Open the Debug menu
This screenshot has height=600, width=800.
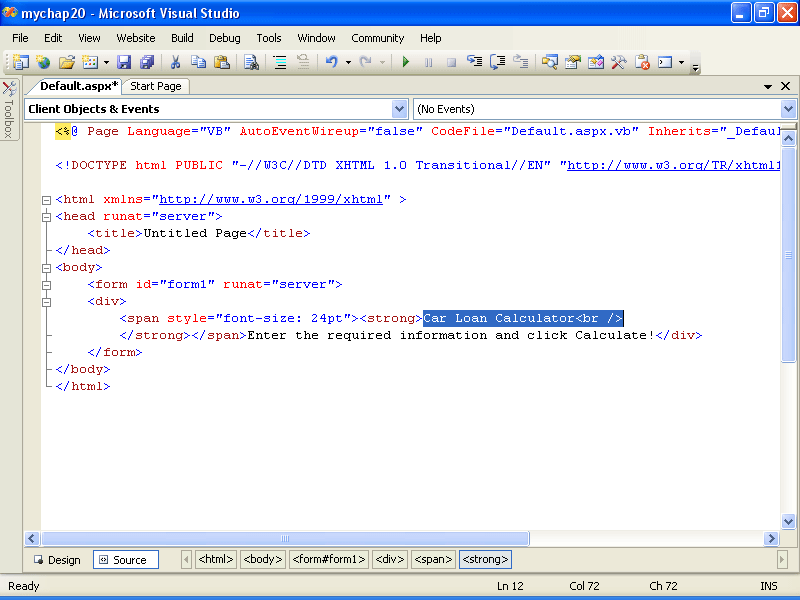[x=225, y=38]
